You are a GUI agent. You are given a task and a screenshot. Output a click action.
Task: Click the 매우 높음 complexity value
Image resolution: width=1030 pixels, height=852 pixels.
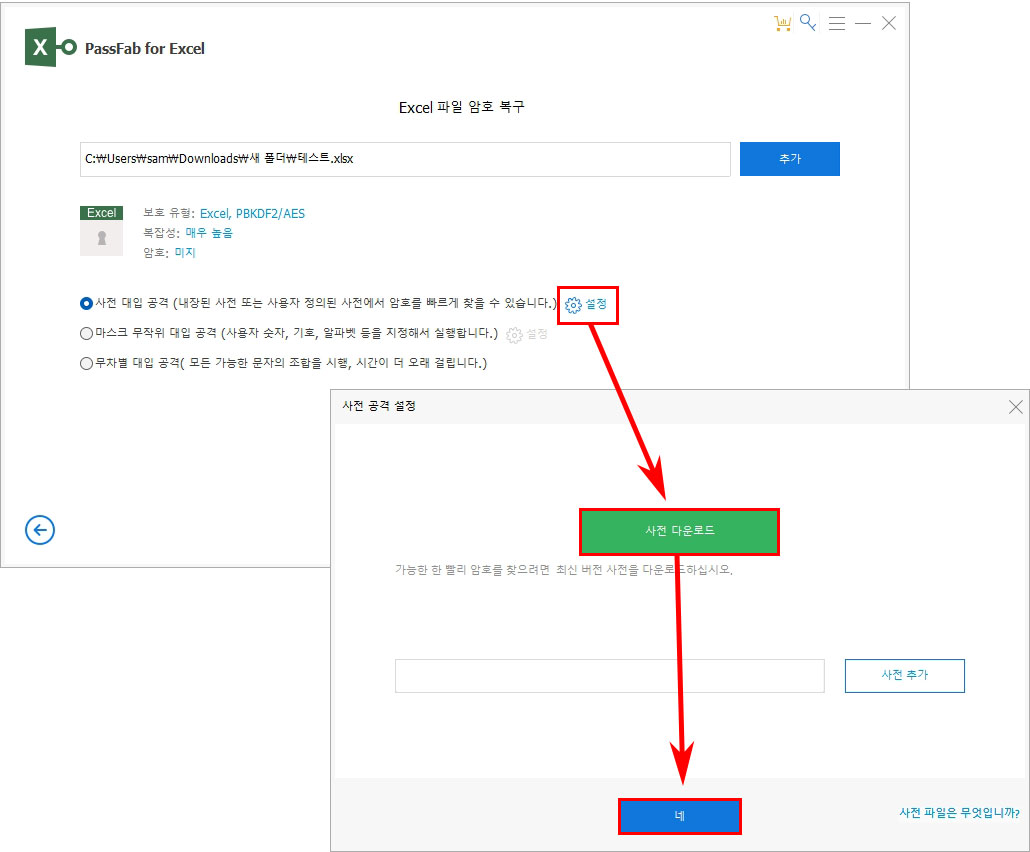[x=209, y=232]
